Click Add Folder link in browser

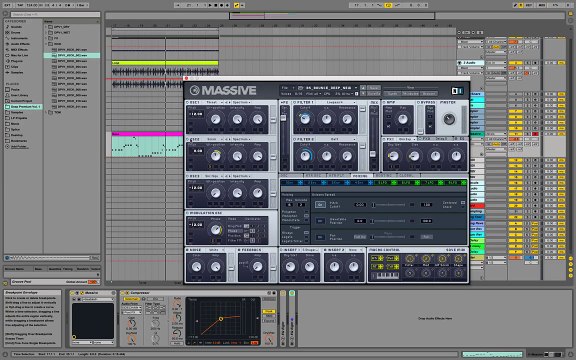coord(19,147)
